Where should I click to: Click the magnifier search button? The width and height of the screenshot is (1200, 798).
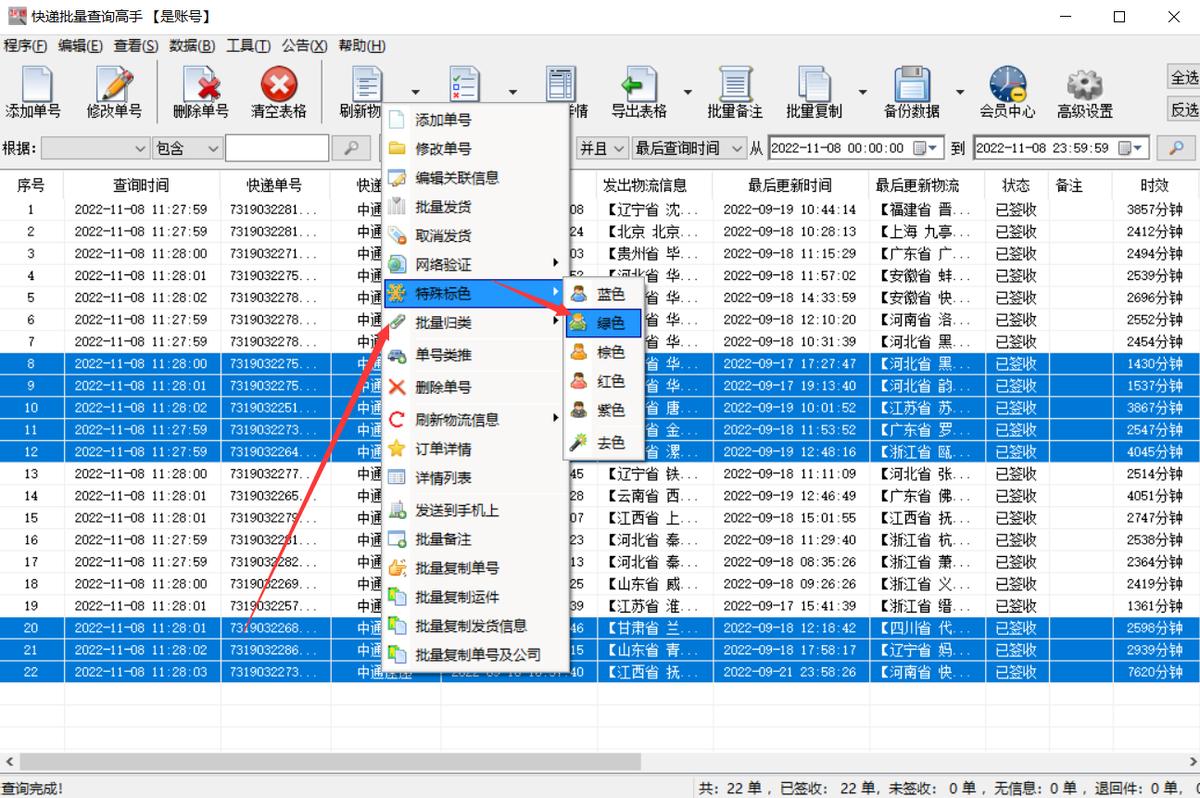tap(350, 147)
